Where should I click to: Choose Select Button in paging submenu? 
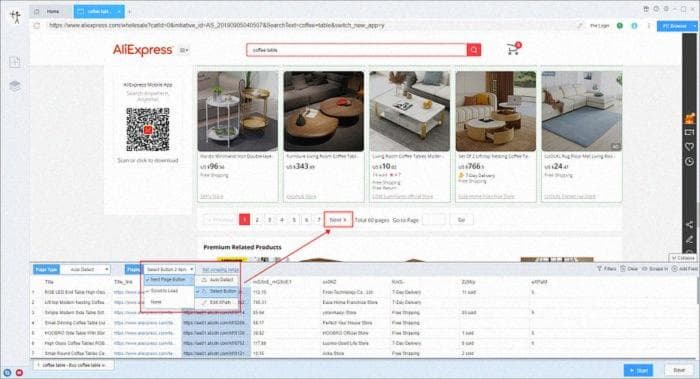[217, 291]
